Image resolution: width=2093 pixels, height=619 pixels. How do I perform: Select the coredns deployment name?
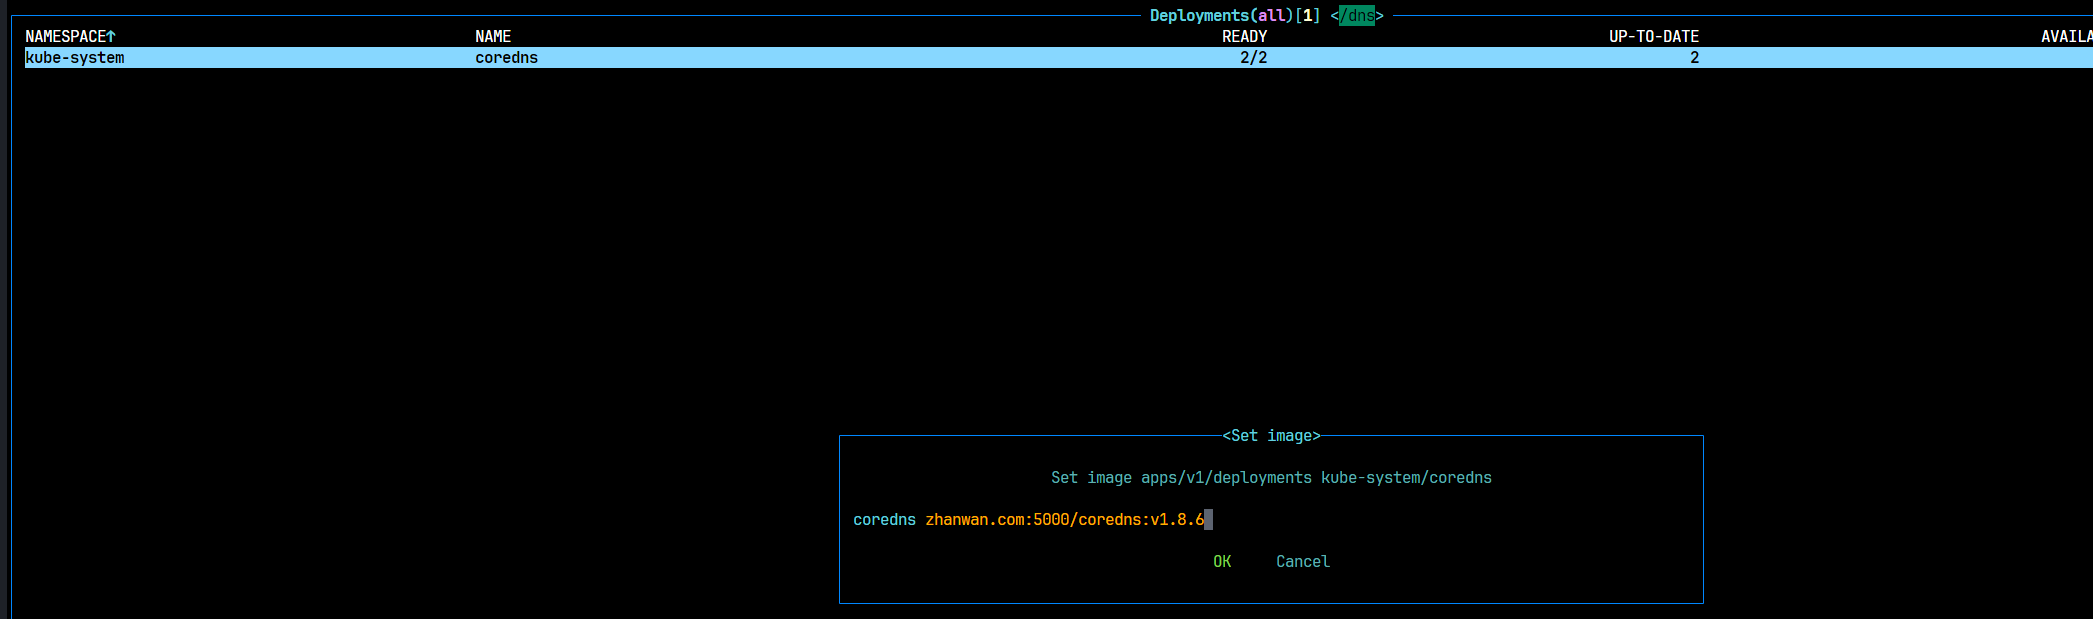tap(506, 58)
